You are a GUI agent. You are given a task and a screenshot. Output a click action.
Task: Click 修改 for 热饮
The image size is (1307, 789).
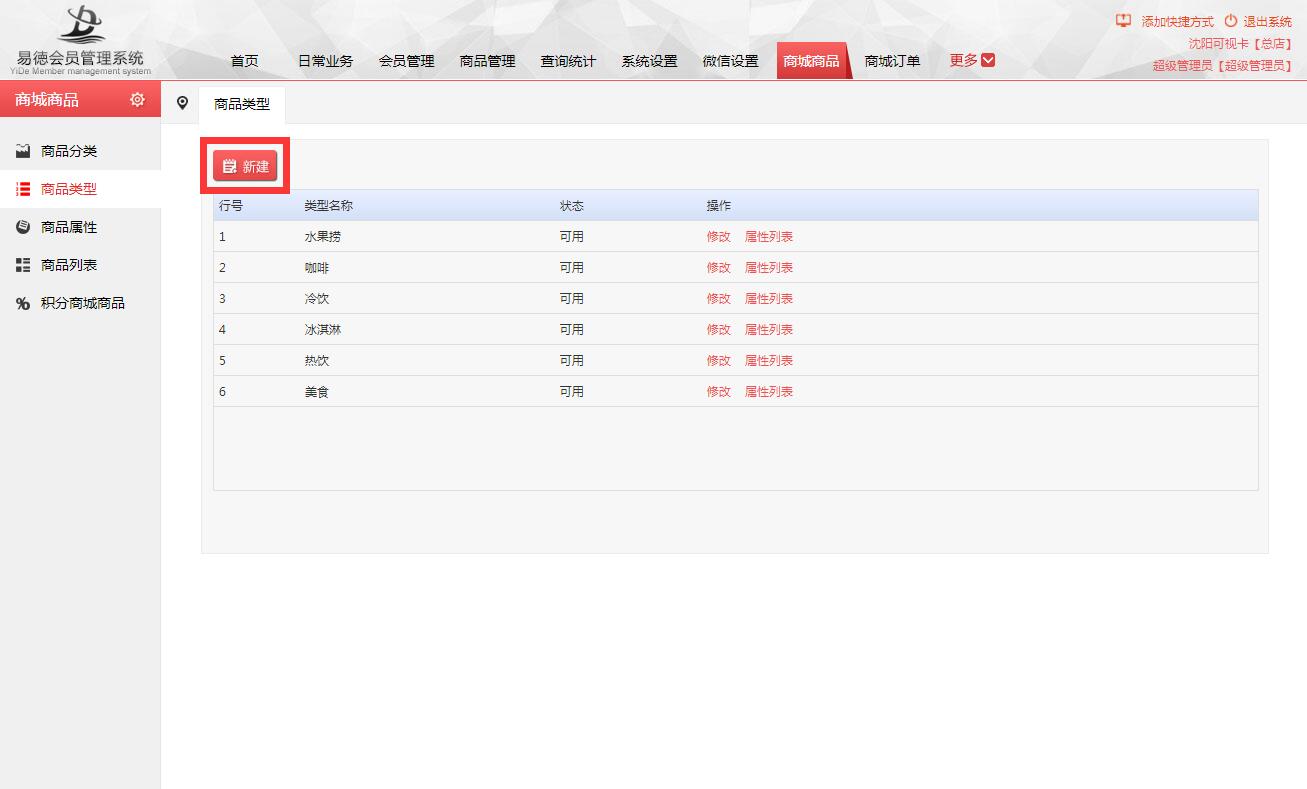point(718,361)
